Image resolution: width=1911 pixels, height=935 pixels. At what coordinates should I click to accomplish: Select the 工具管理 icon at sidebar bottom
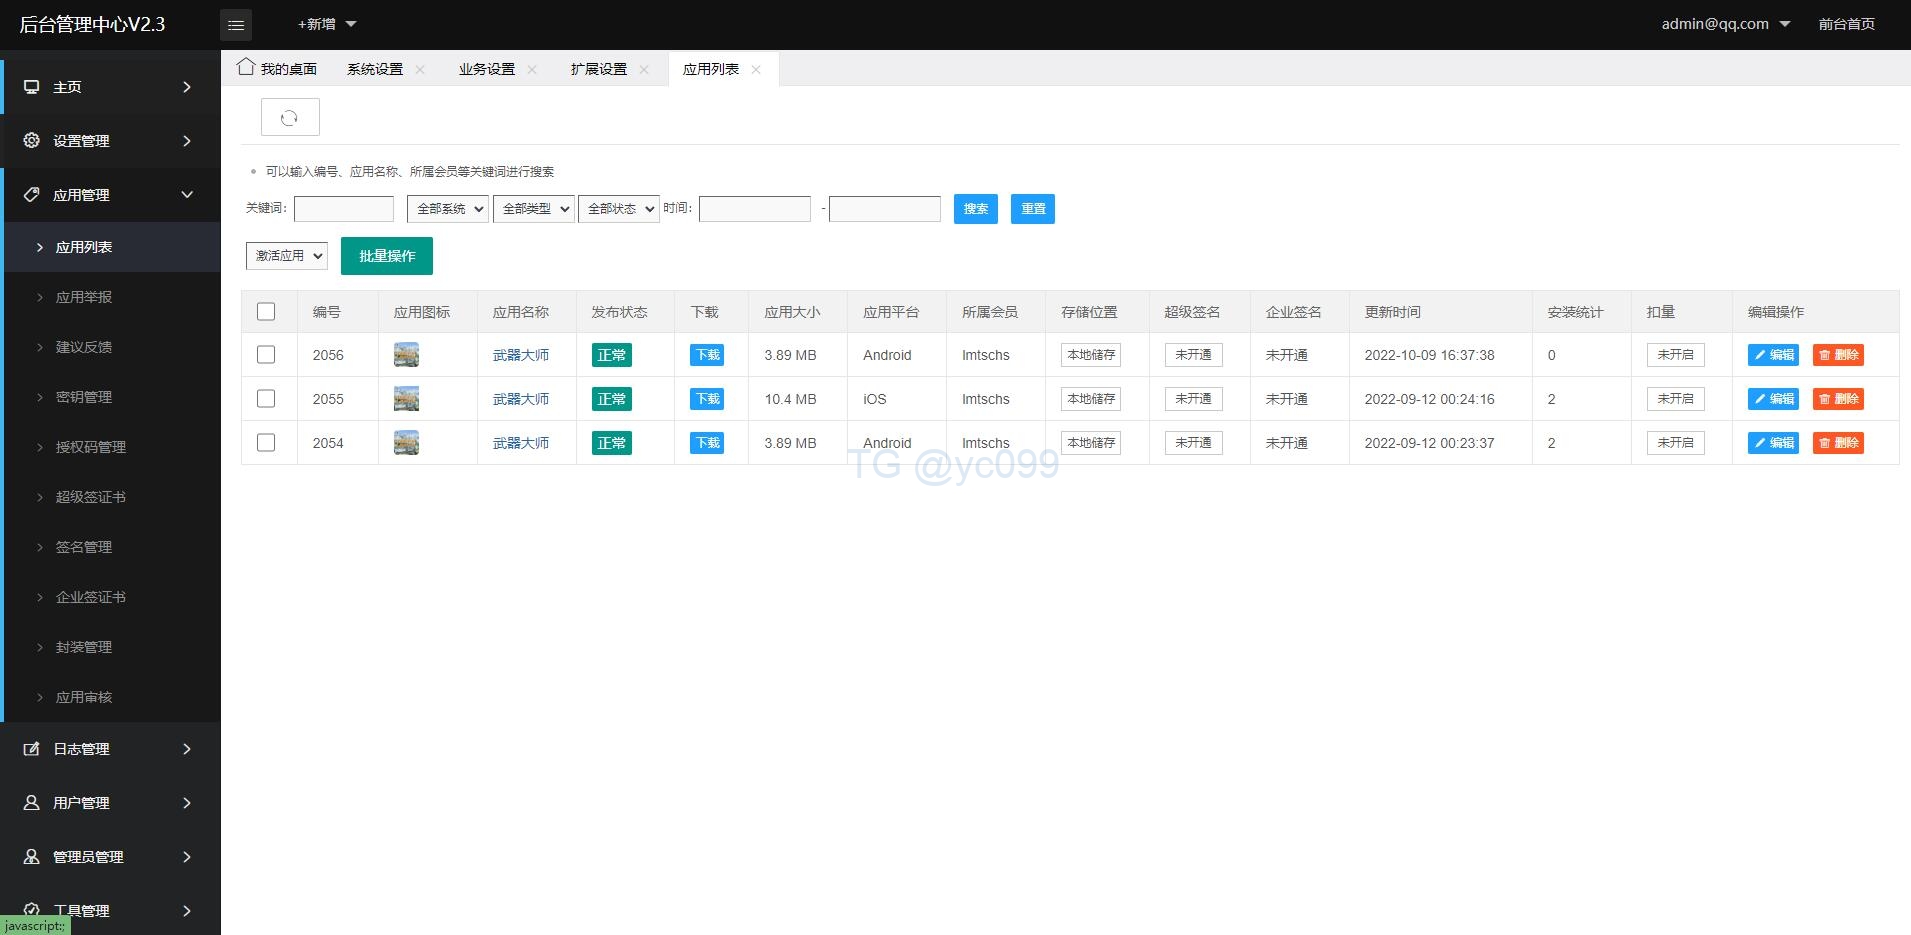(32, 910)
